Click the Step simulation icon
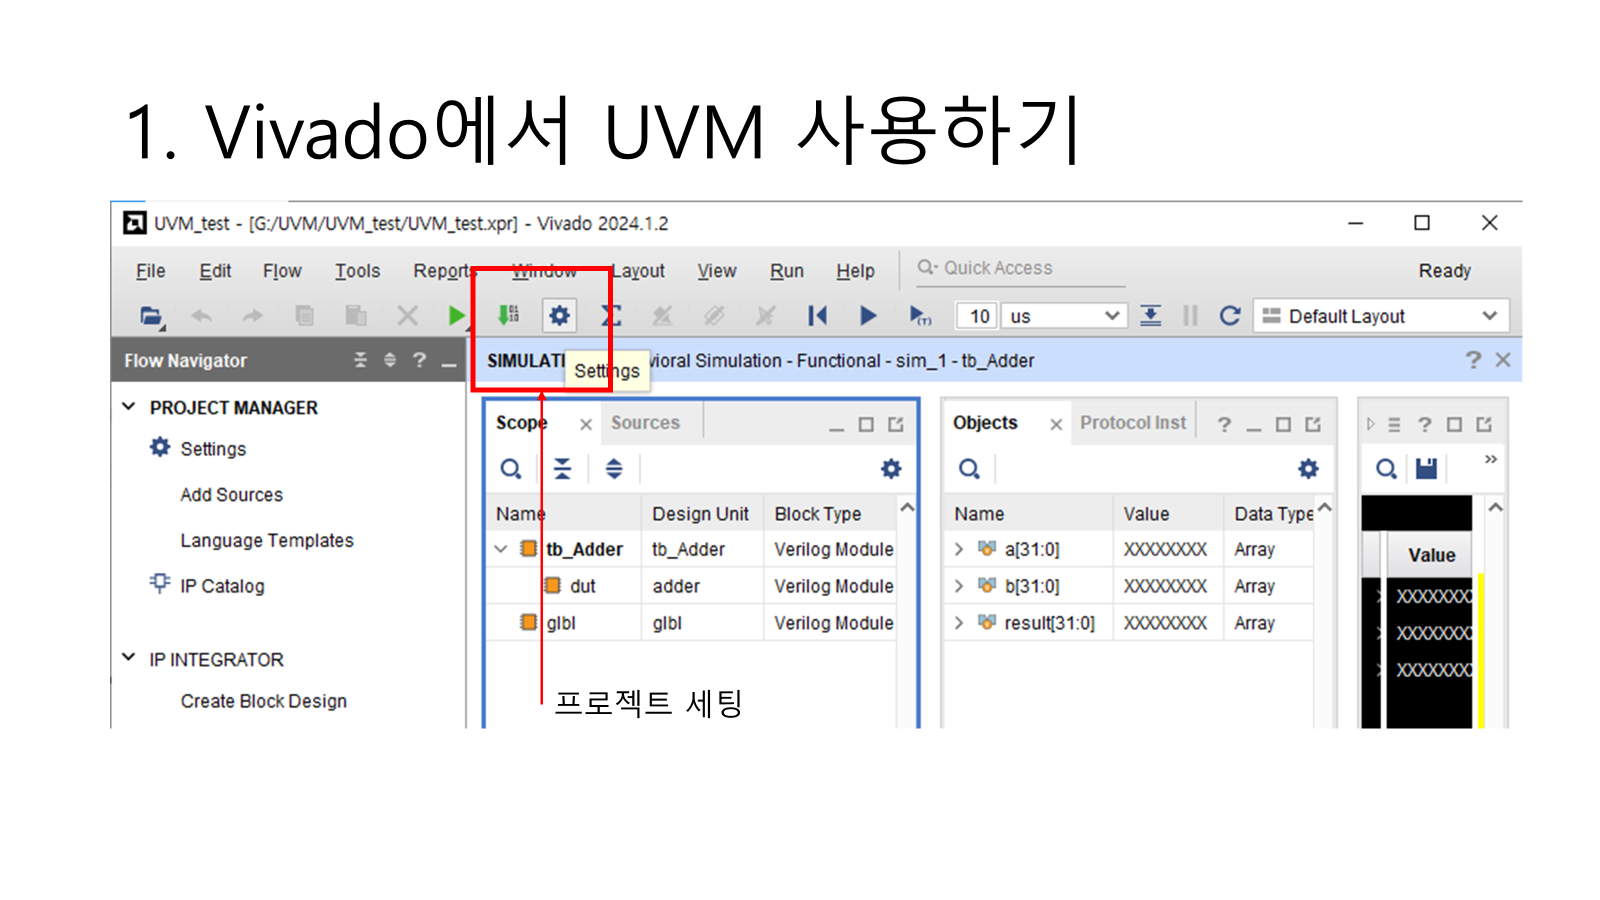 pos(1151,316)
